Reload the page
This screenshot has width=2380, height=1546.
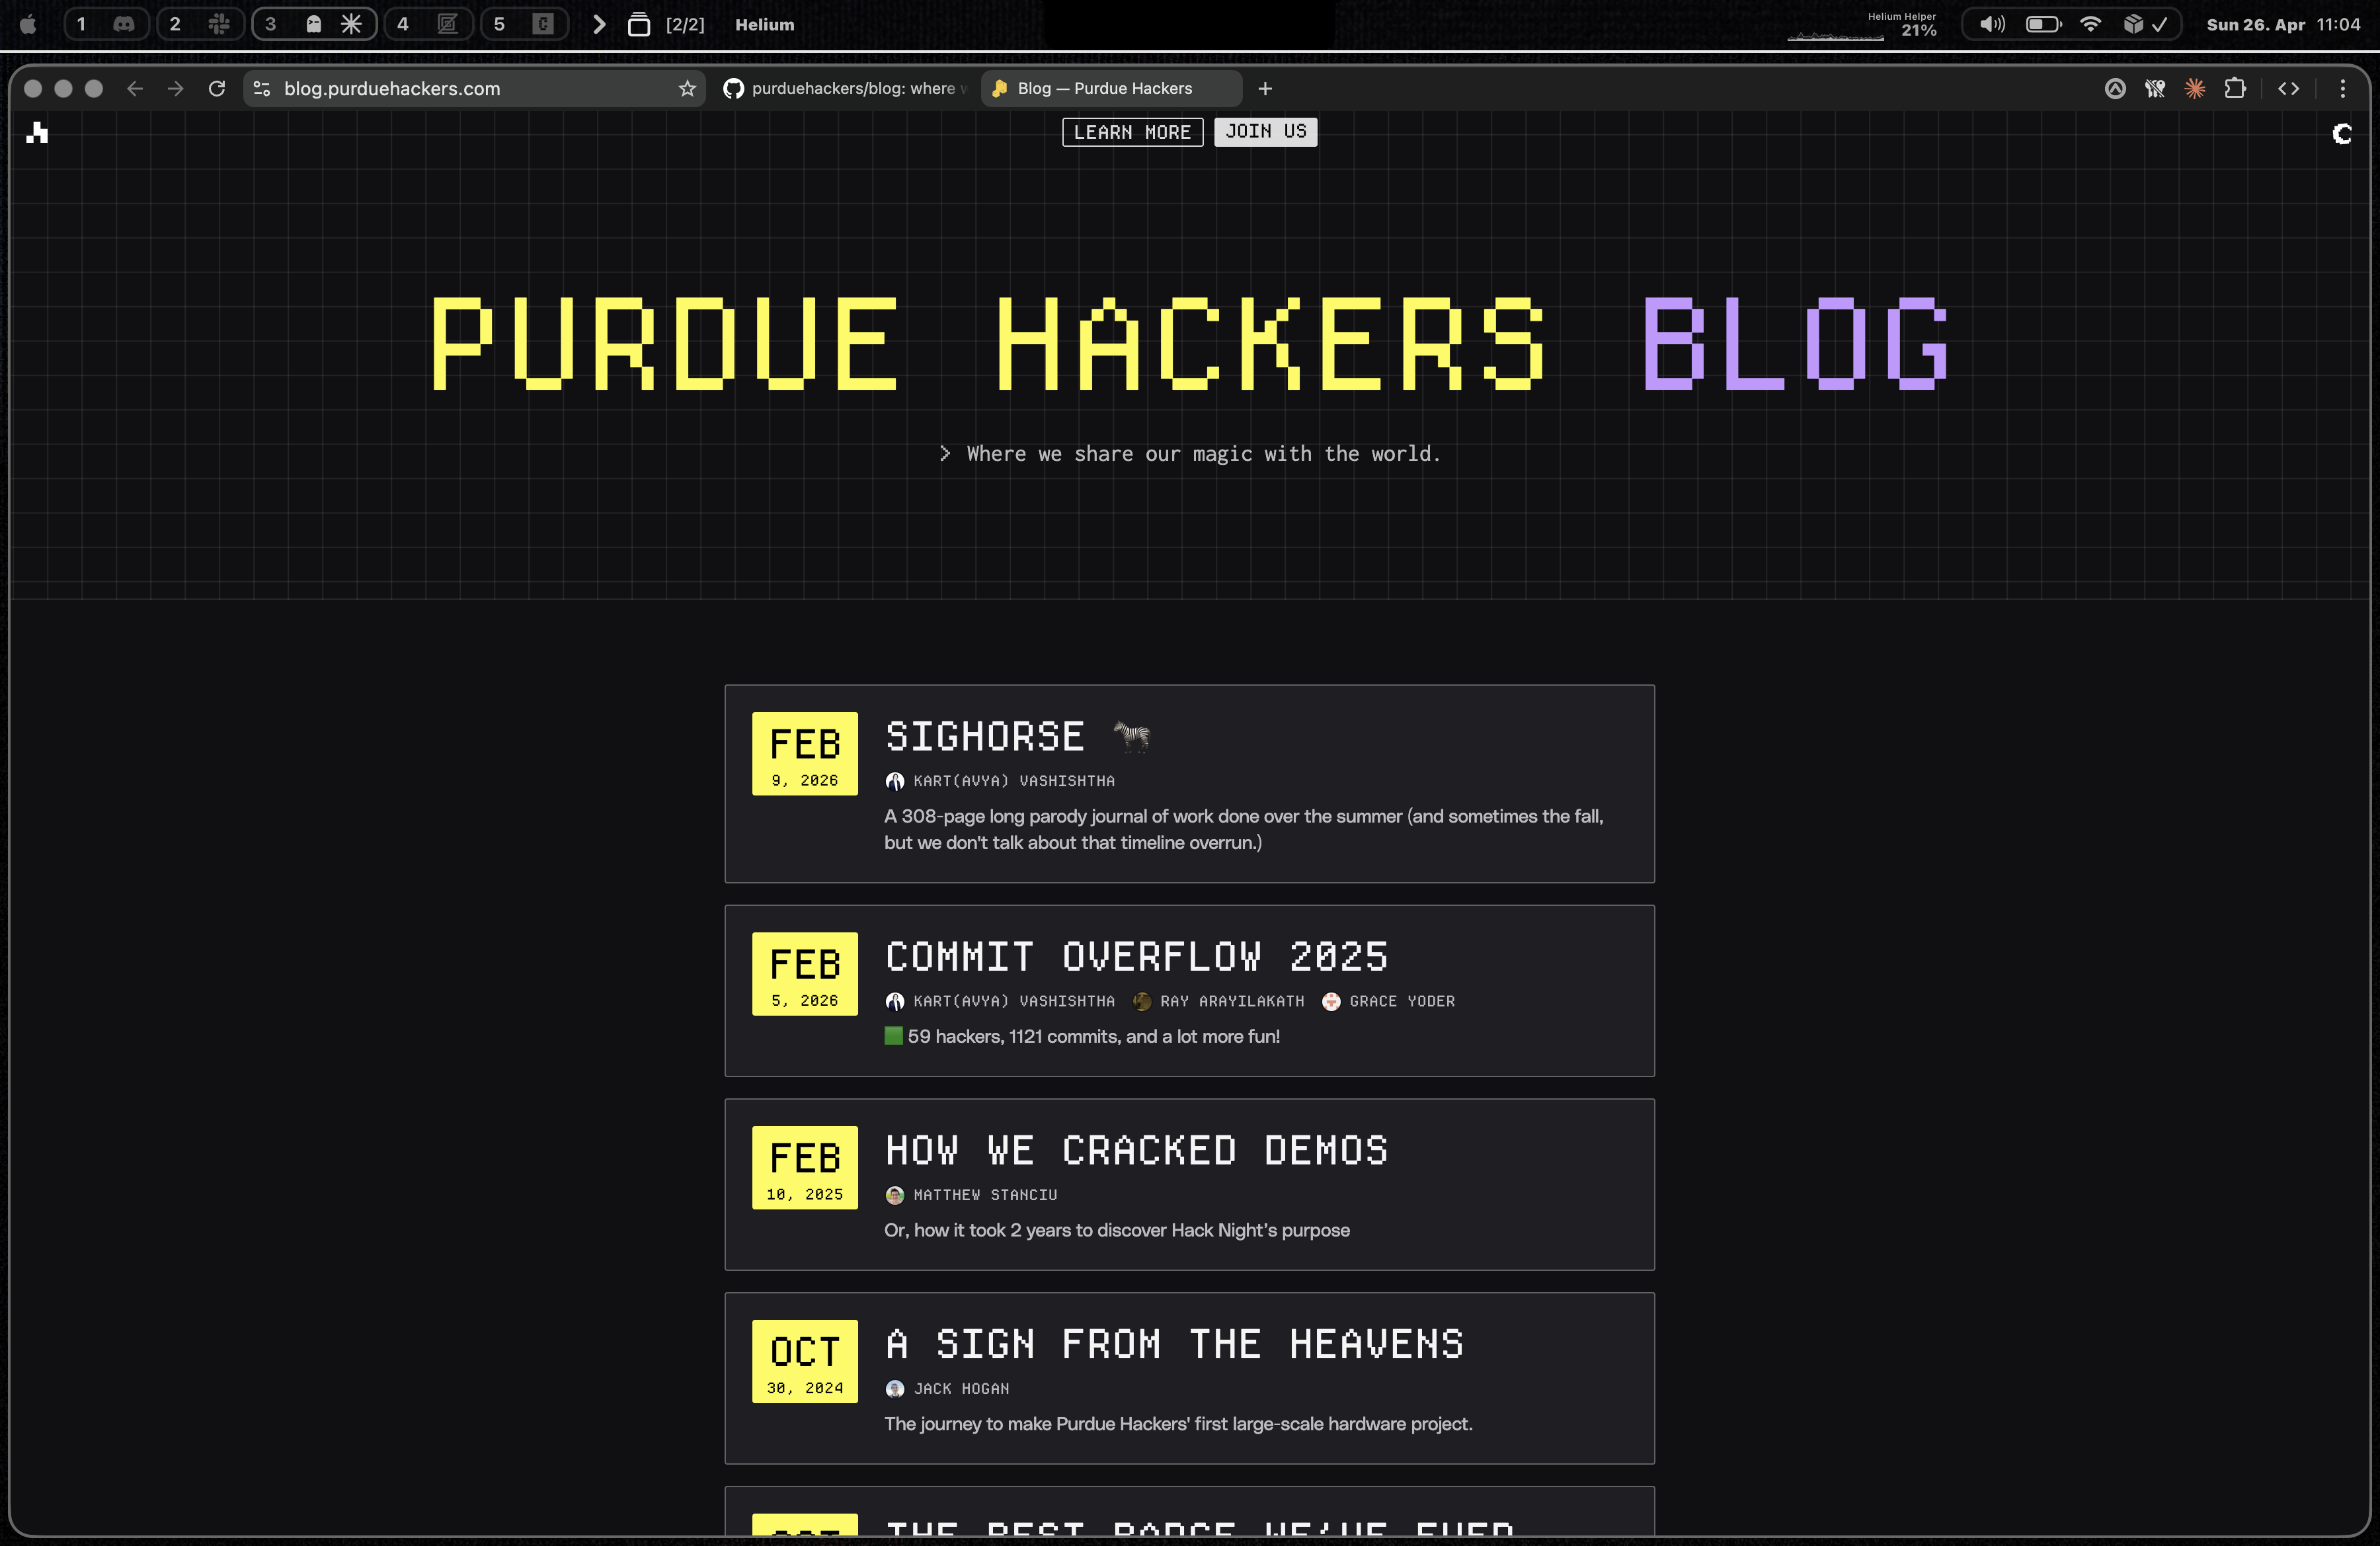point(216,88)
